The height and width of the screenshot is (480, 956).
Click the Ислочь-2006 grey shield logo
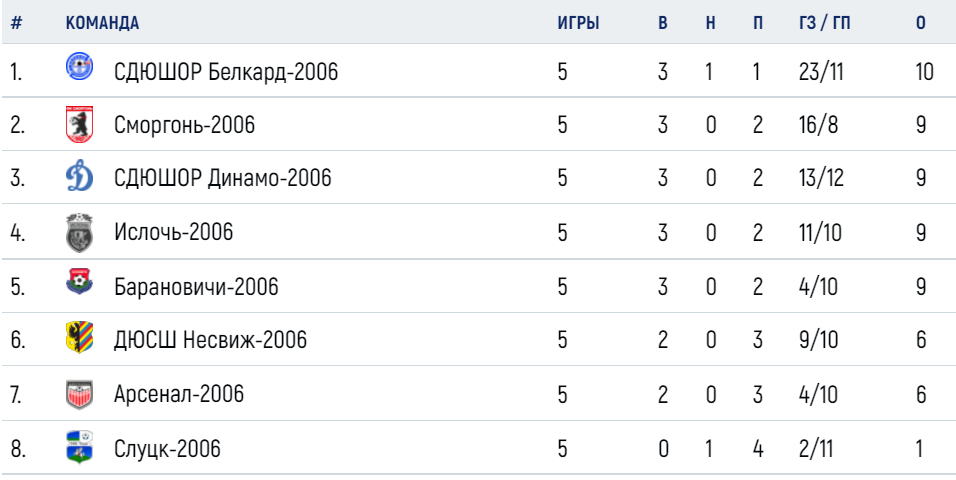(79, 232)
